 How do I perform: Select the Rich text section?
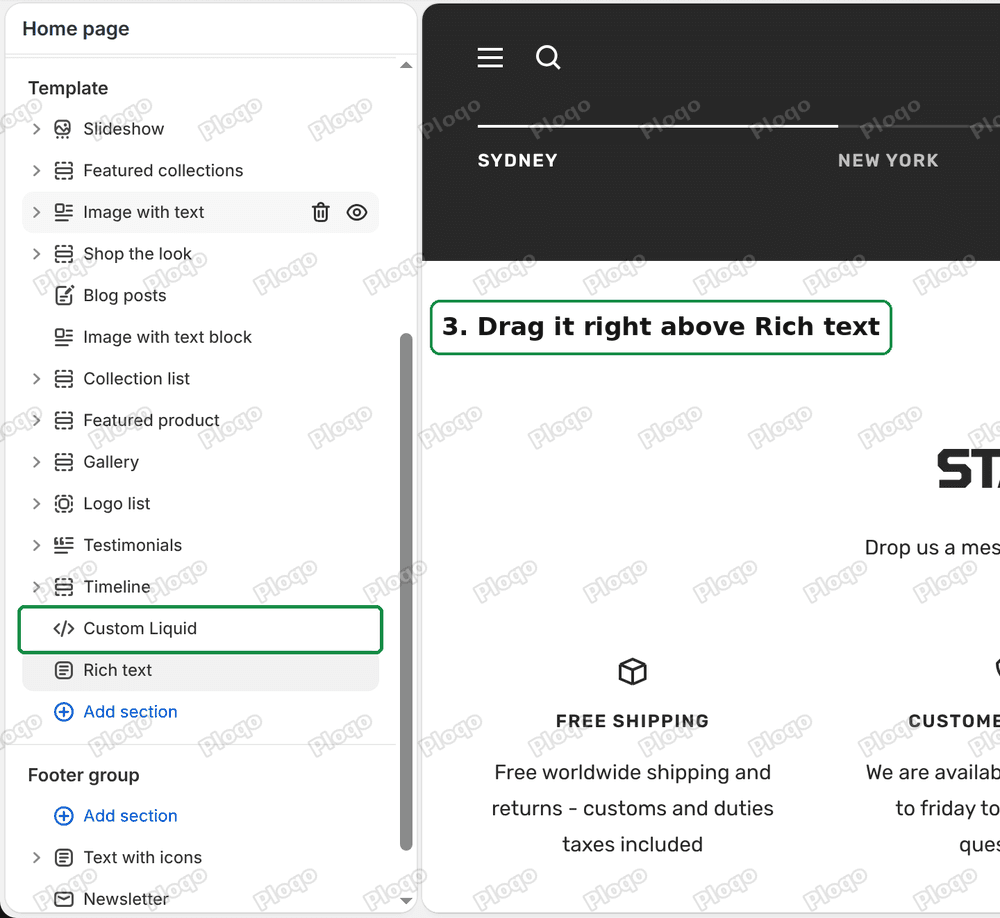(200, 670)
